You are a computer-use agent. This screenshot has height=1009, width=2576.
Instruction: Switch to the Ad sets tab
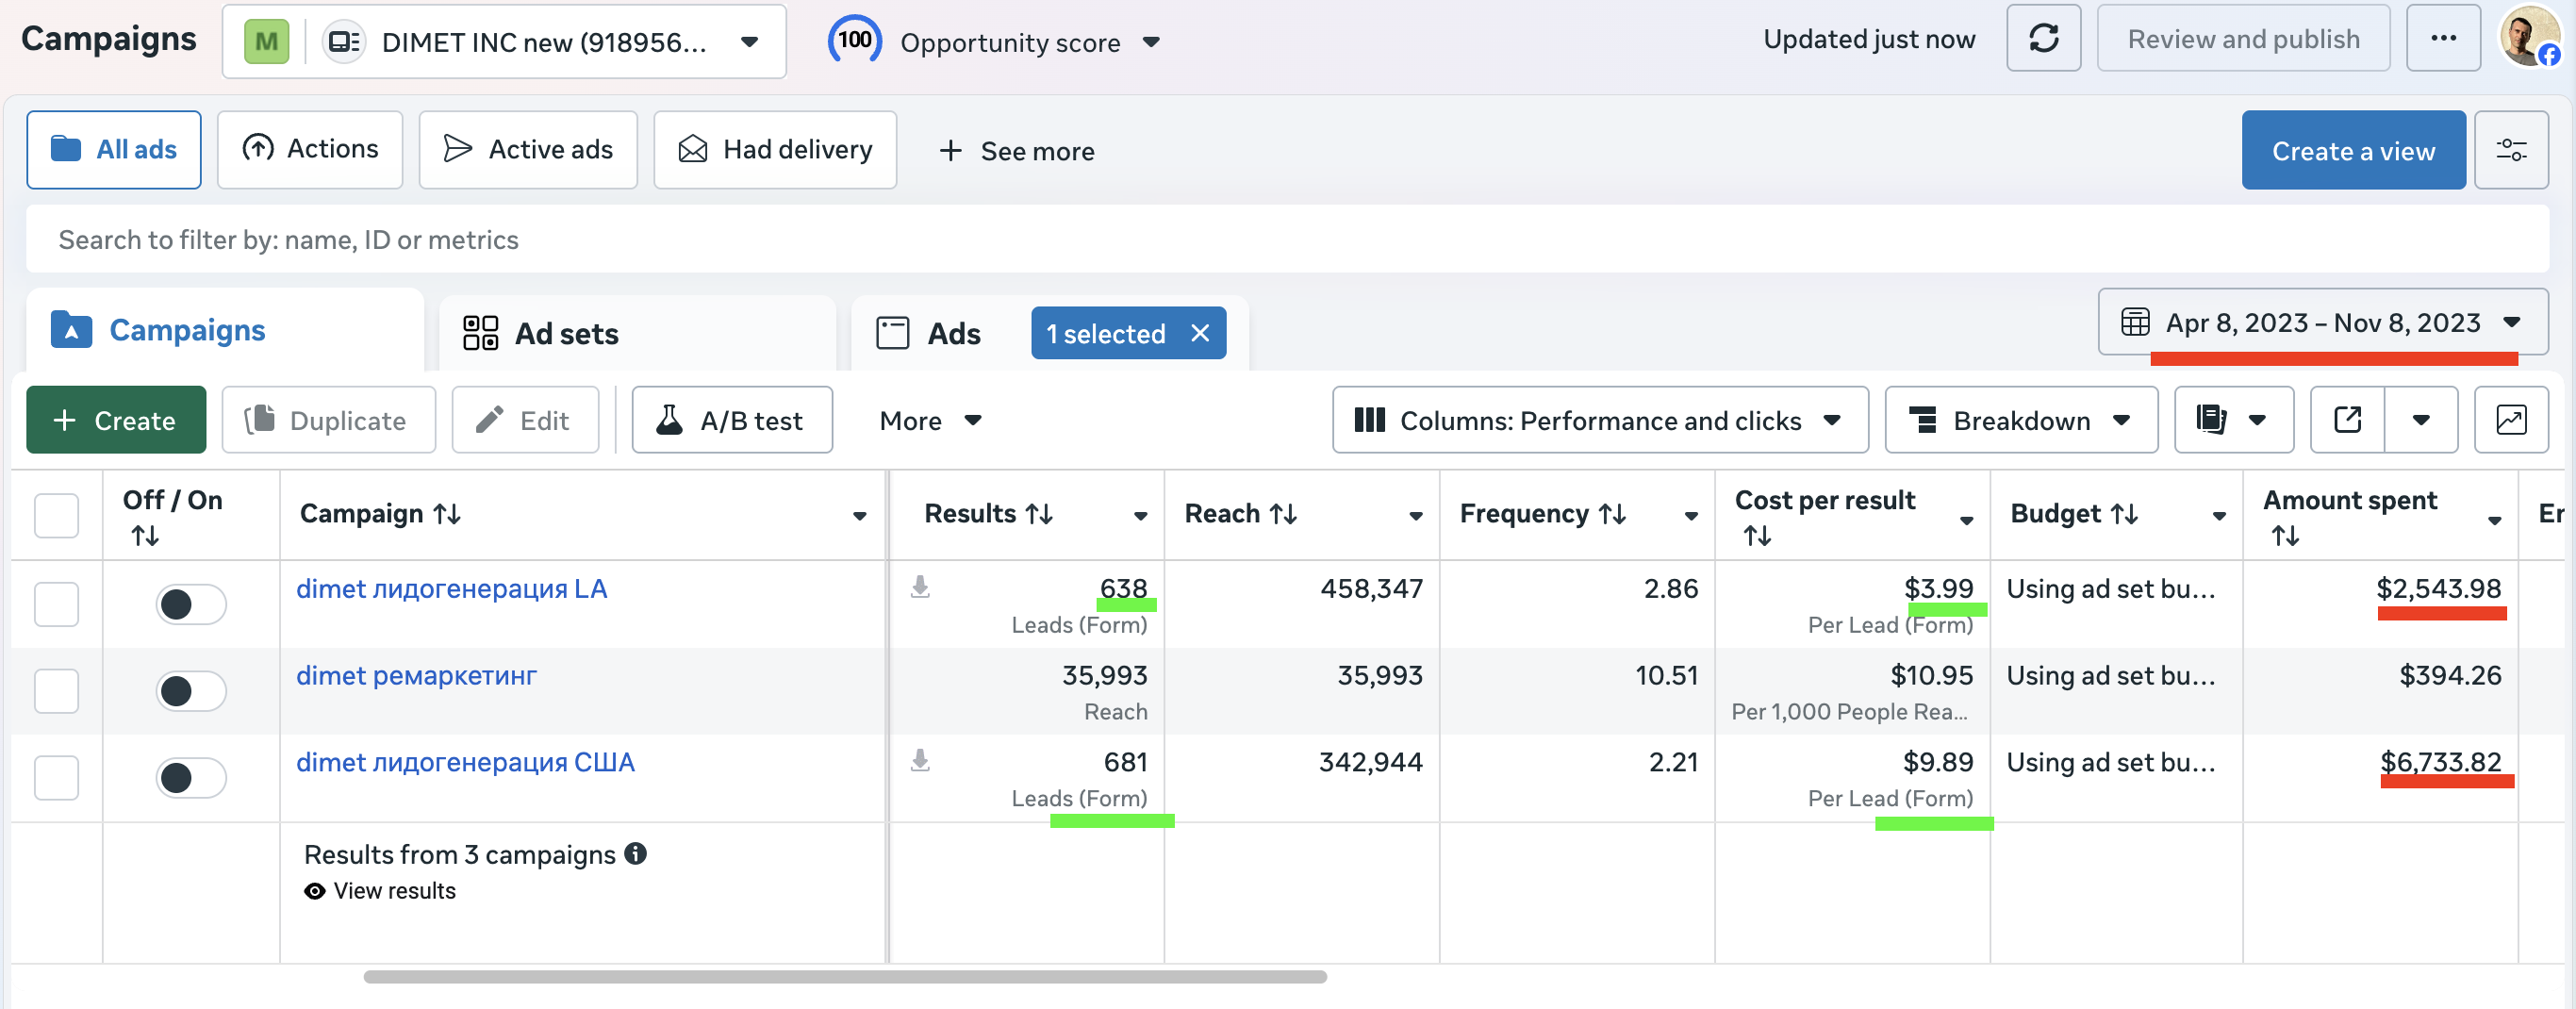[566, 333]
